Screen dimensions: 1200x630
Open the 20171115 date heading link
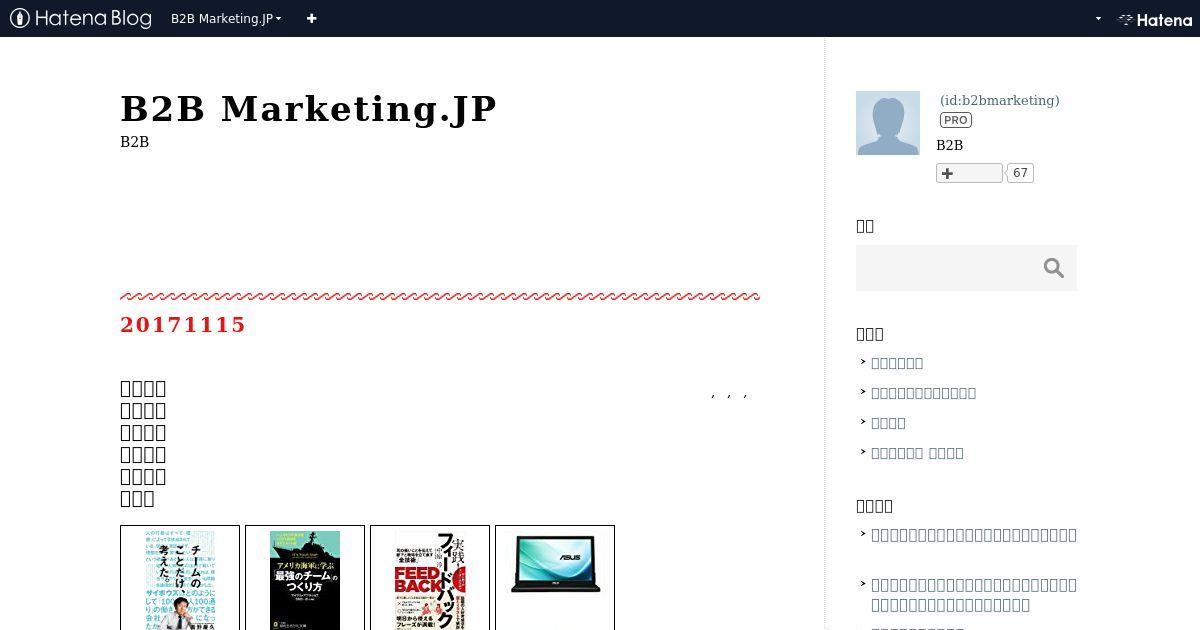click(x=183, y=324)
